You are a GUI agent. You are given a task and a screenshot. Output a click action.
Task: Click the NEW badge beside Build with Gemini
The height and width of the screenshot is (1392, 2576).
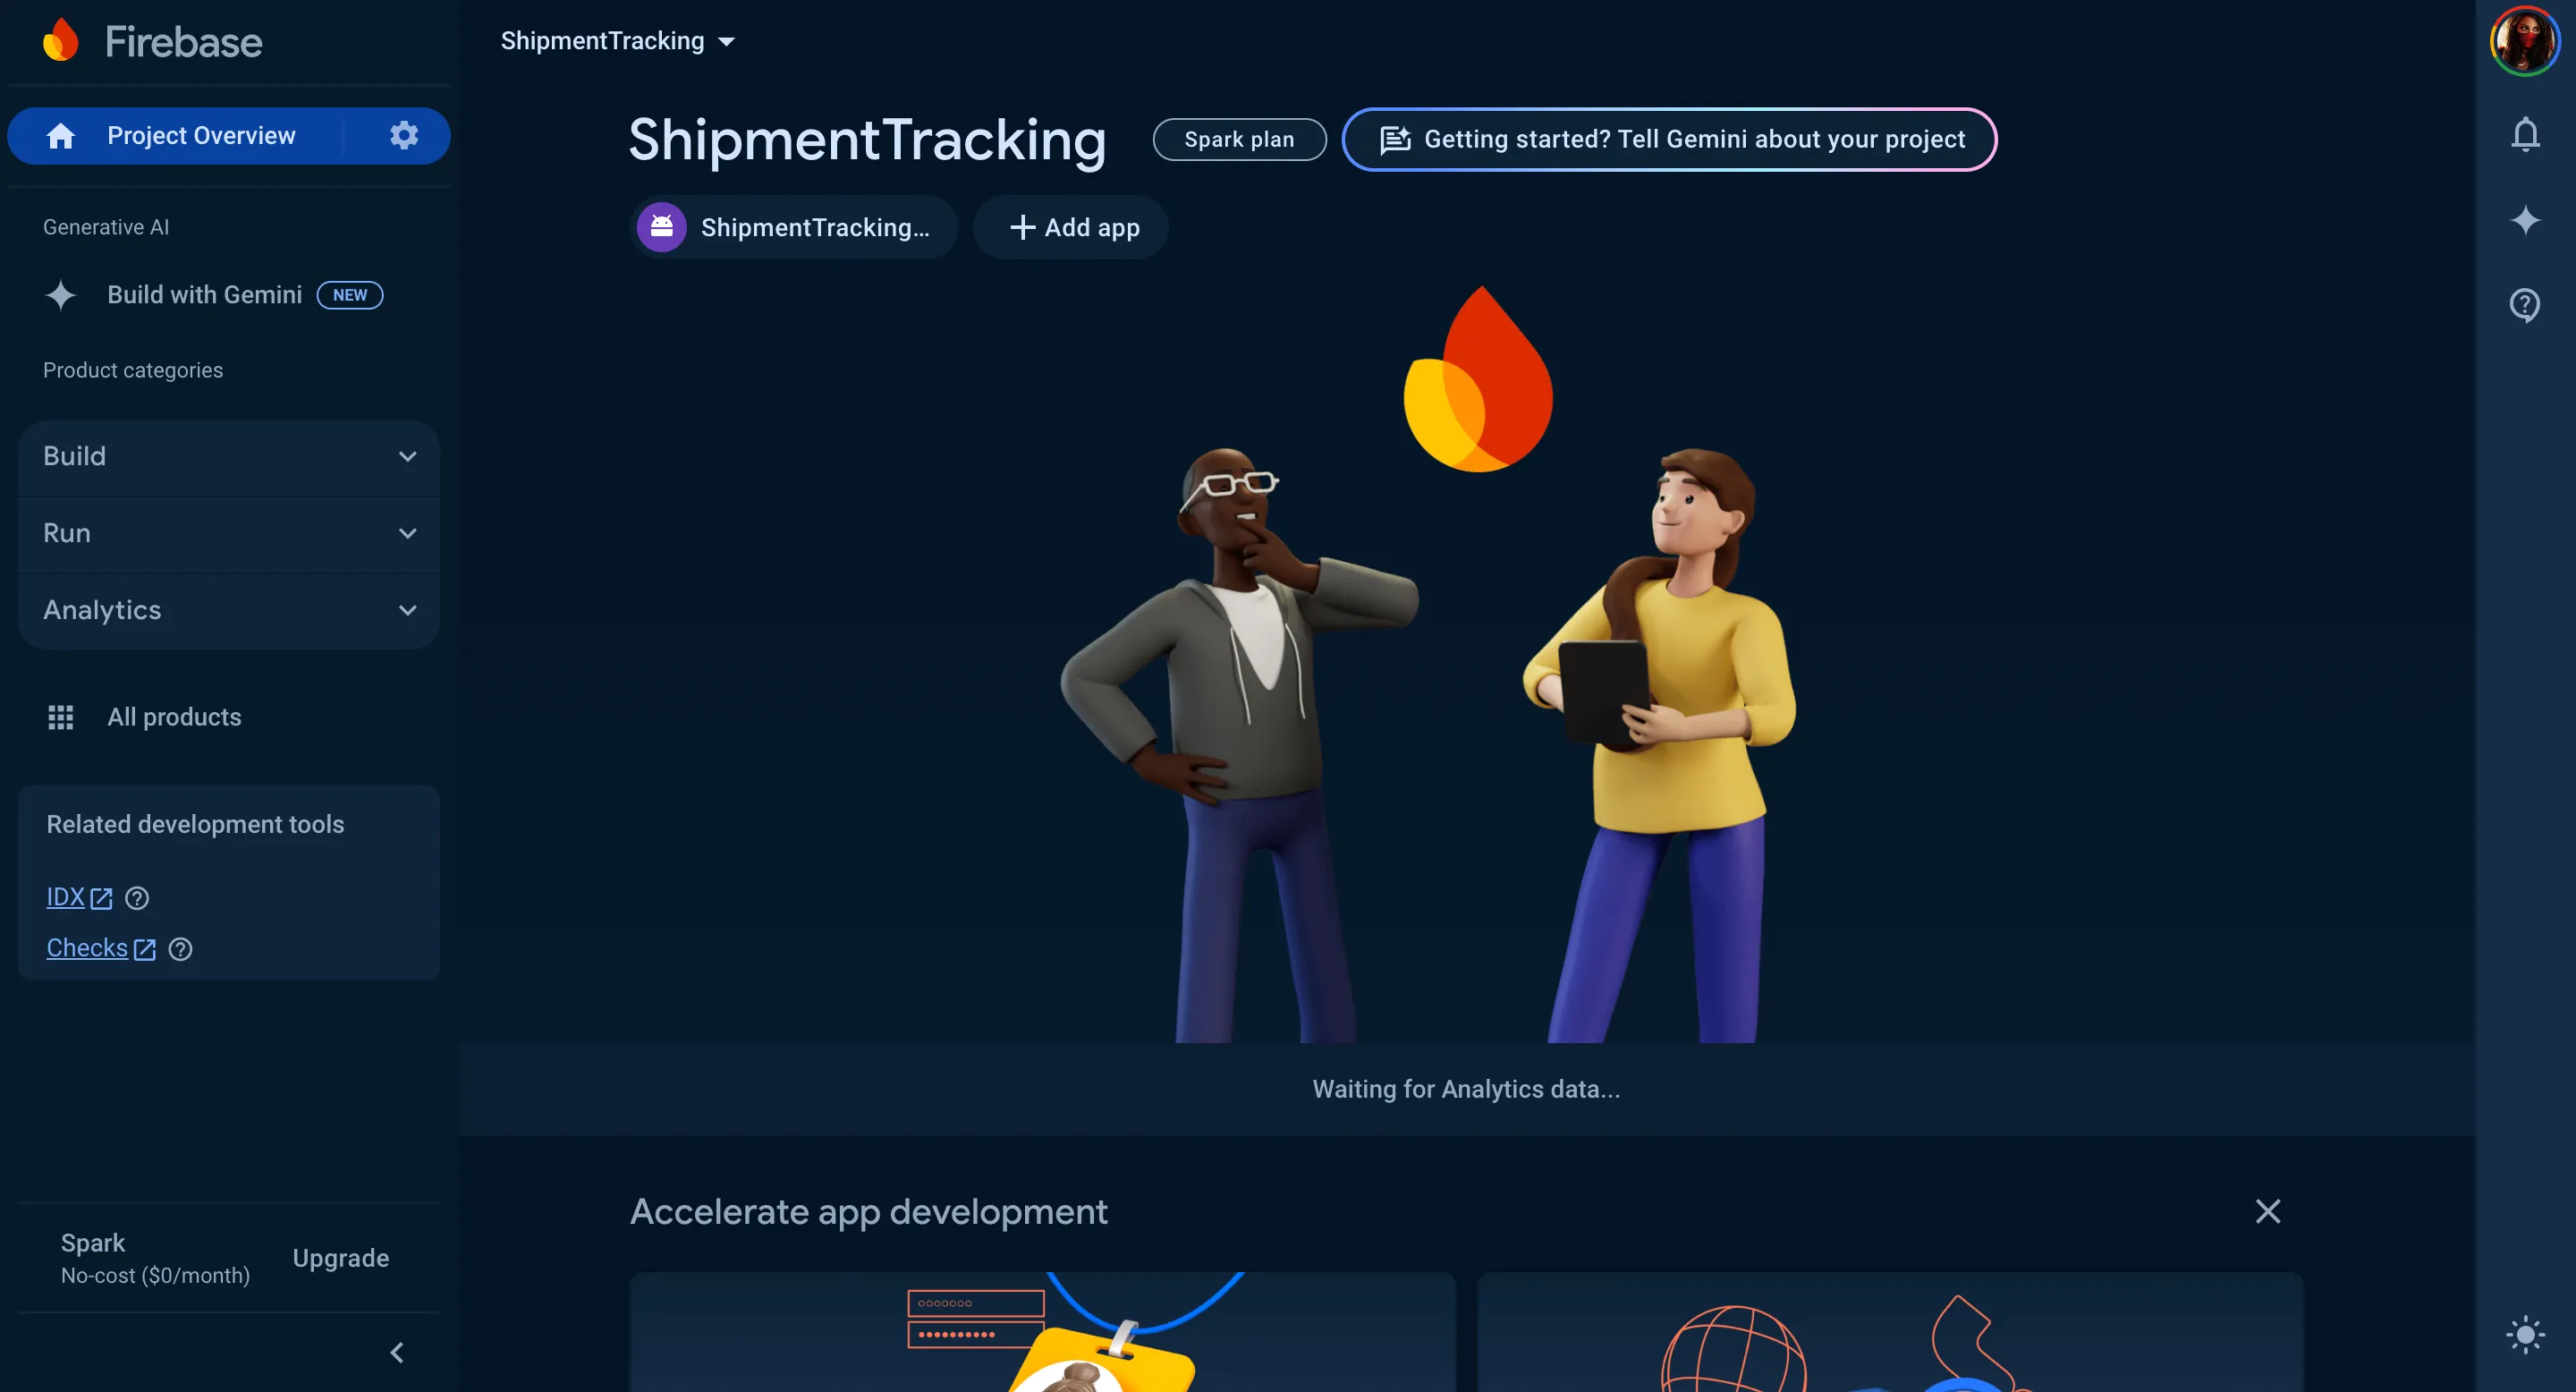click(x=350, y=295)
